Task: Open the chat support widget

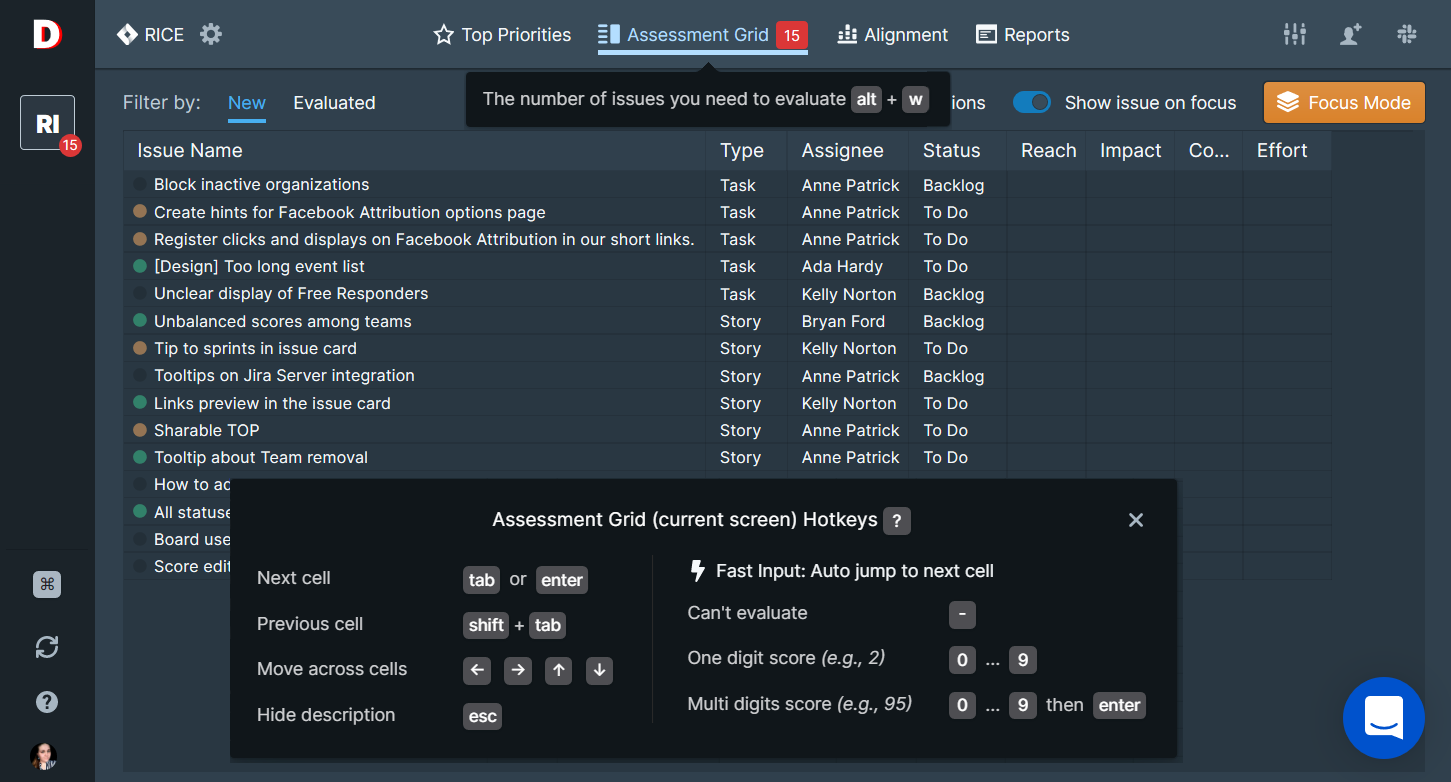Action: point(1383,718)
